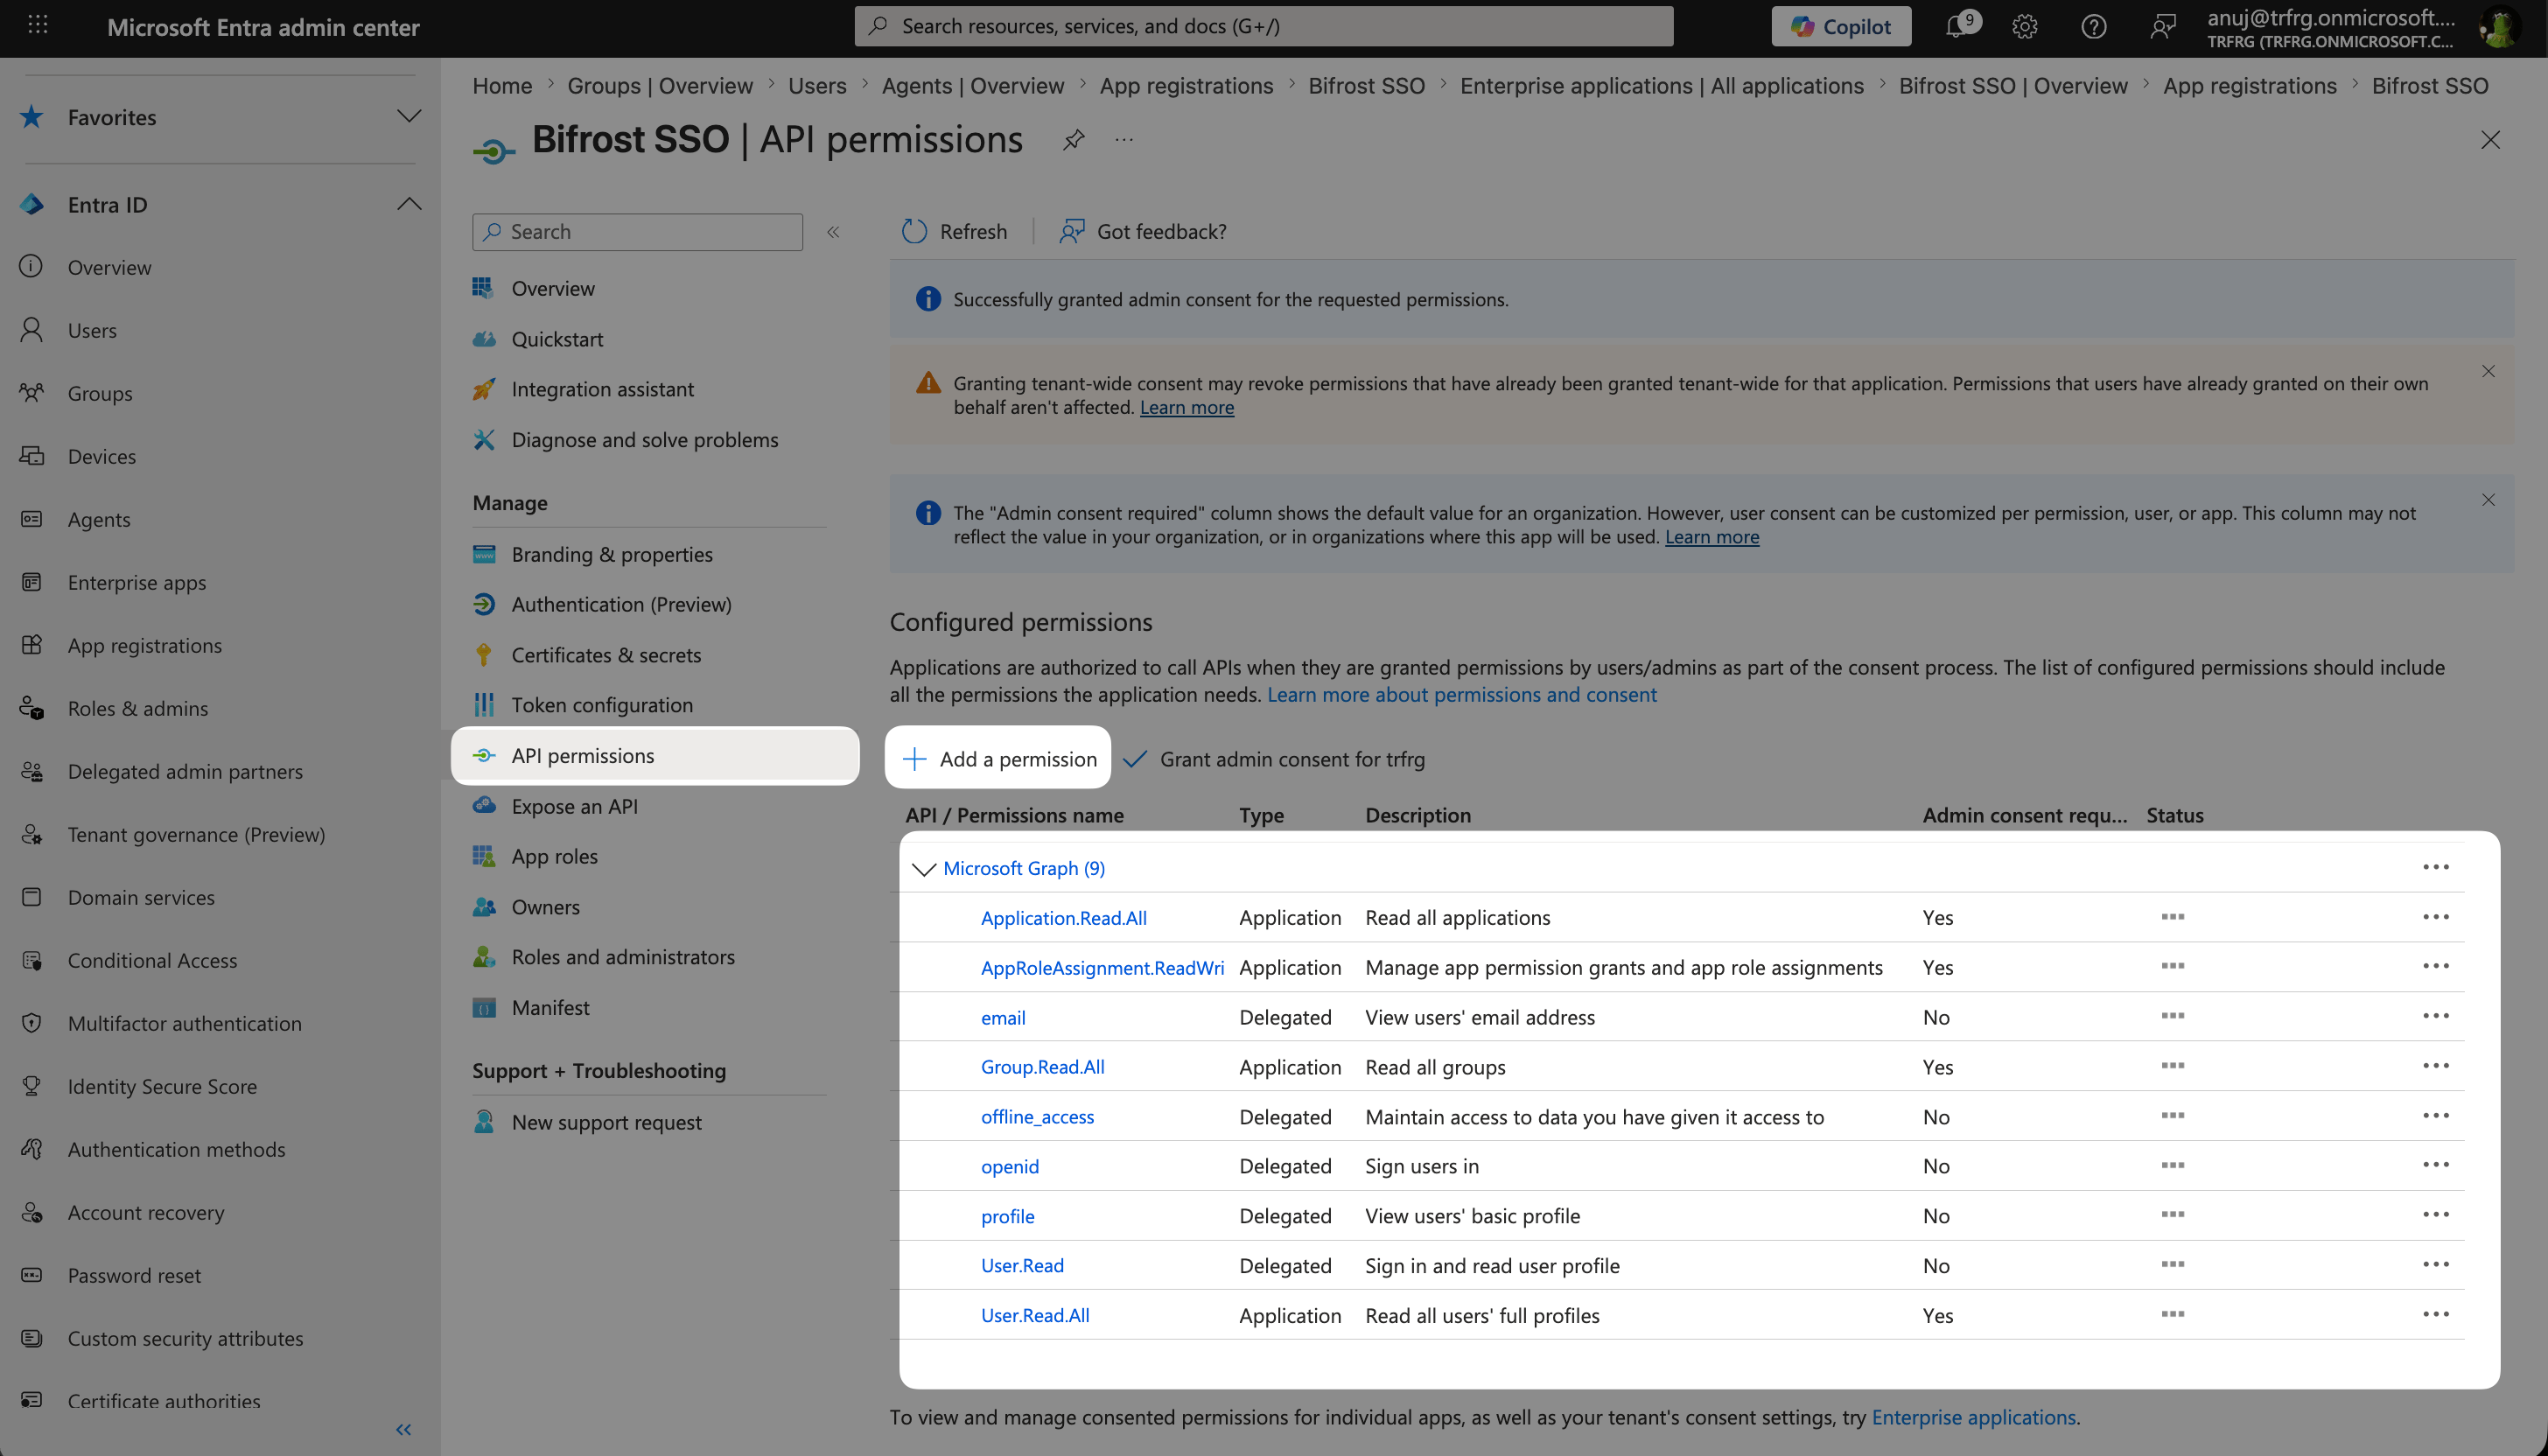Open the offline_access permission

(x=1037, y=1117)
